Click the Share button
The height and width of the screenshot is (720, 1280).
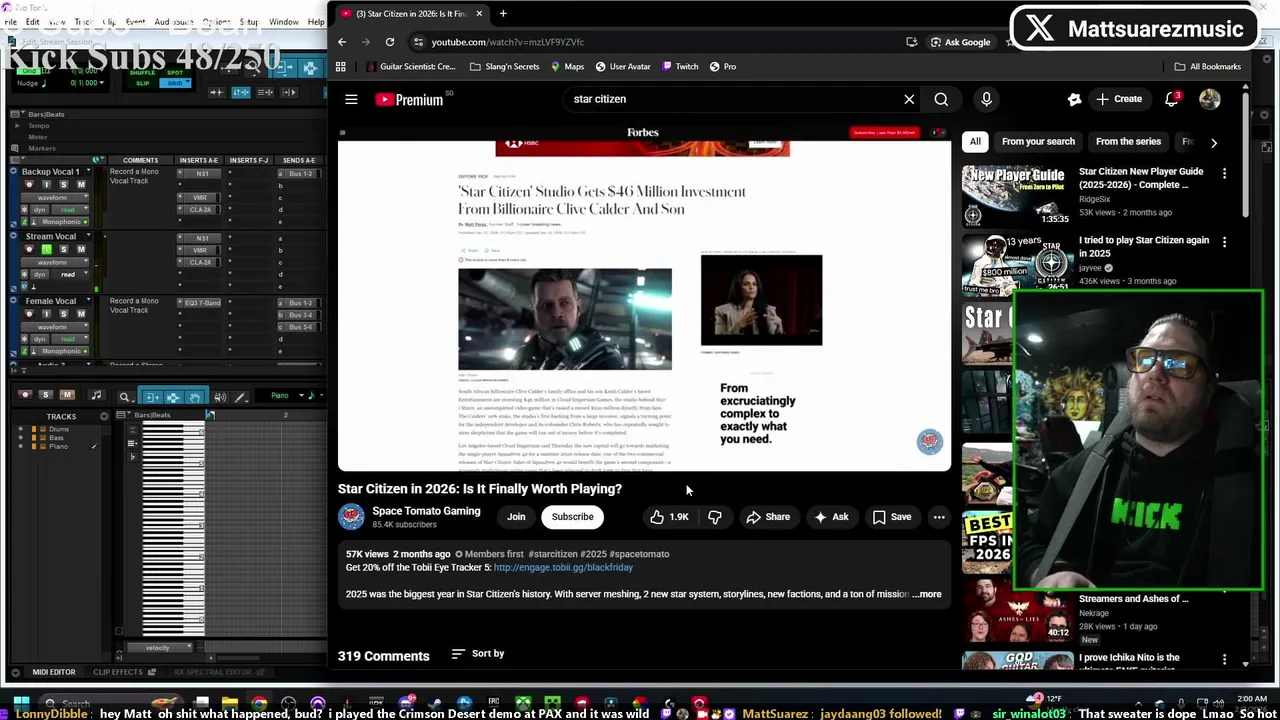point(768,517)
